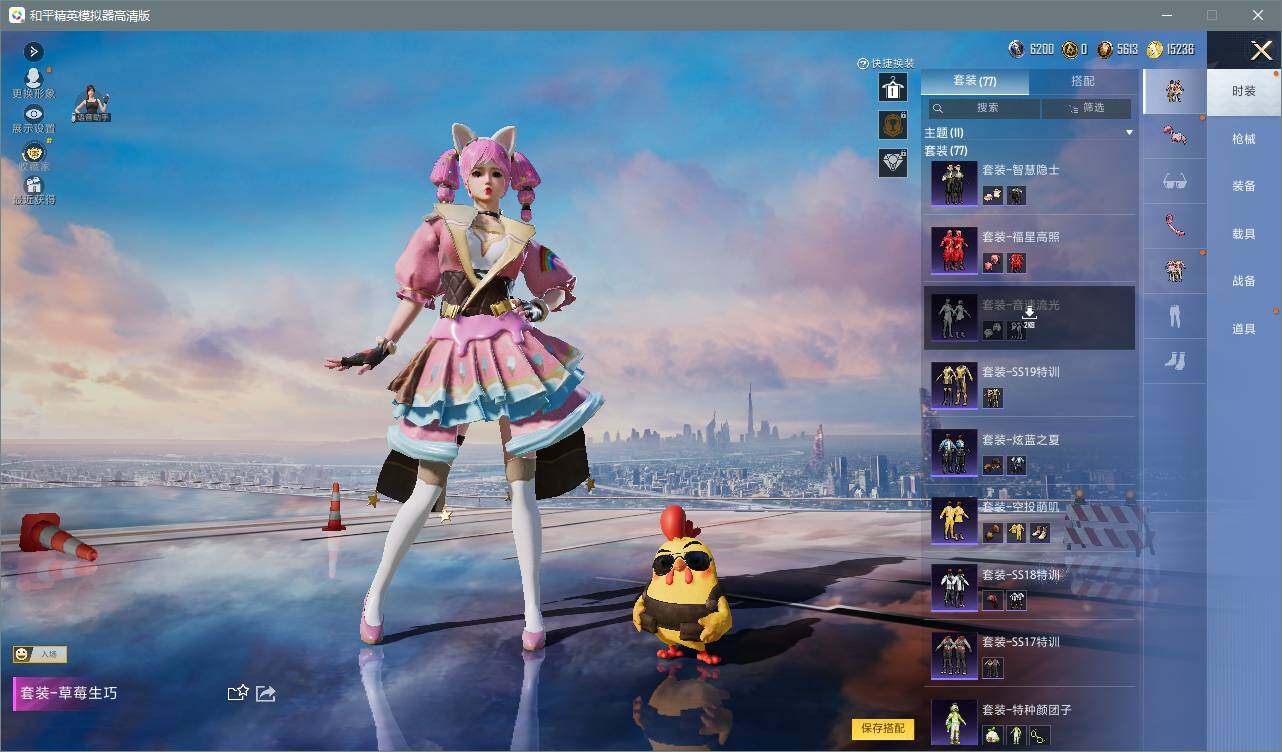Download the 套装-音速流光 outfit

1030,317
